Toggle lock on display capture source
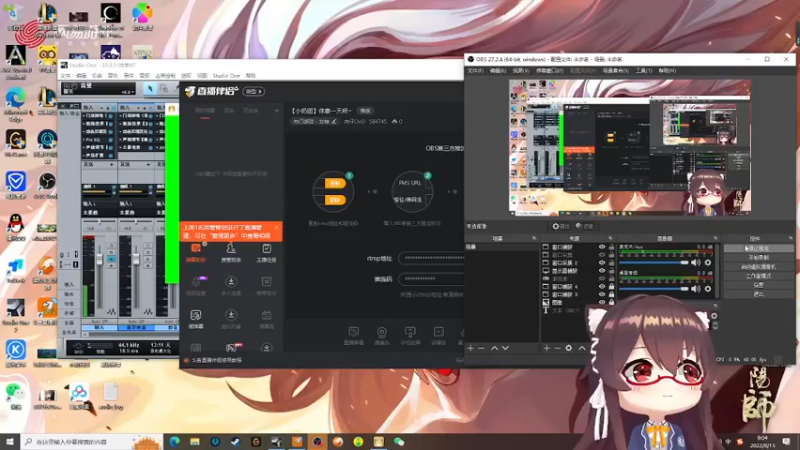The width and height of the screenshot is (800, 450). (611, 270)
